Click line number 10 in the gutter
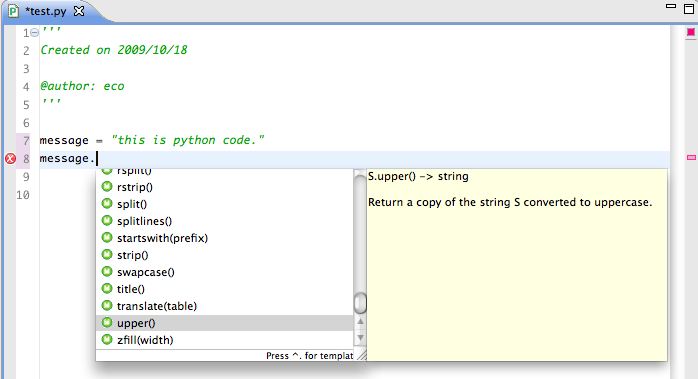Image resolution: width=698 pixels, height=379 pixels. (23, 195)
